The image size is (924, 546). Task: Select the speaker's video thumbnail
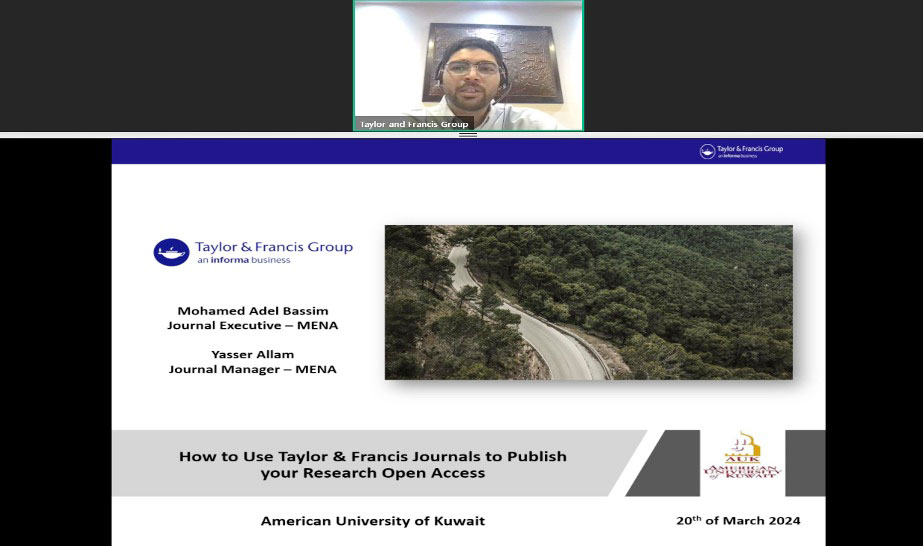click(x=468, y=65)
